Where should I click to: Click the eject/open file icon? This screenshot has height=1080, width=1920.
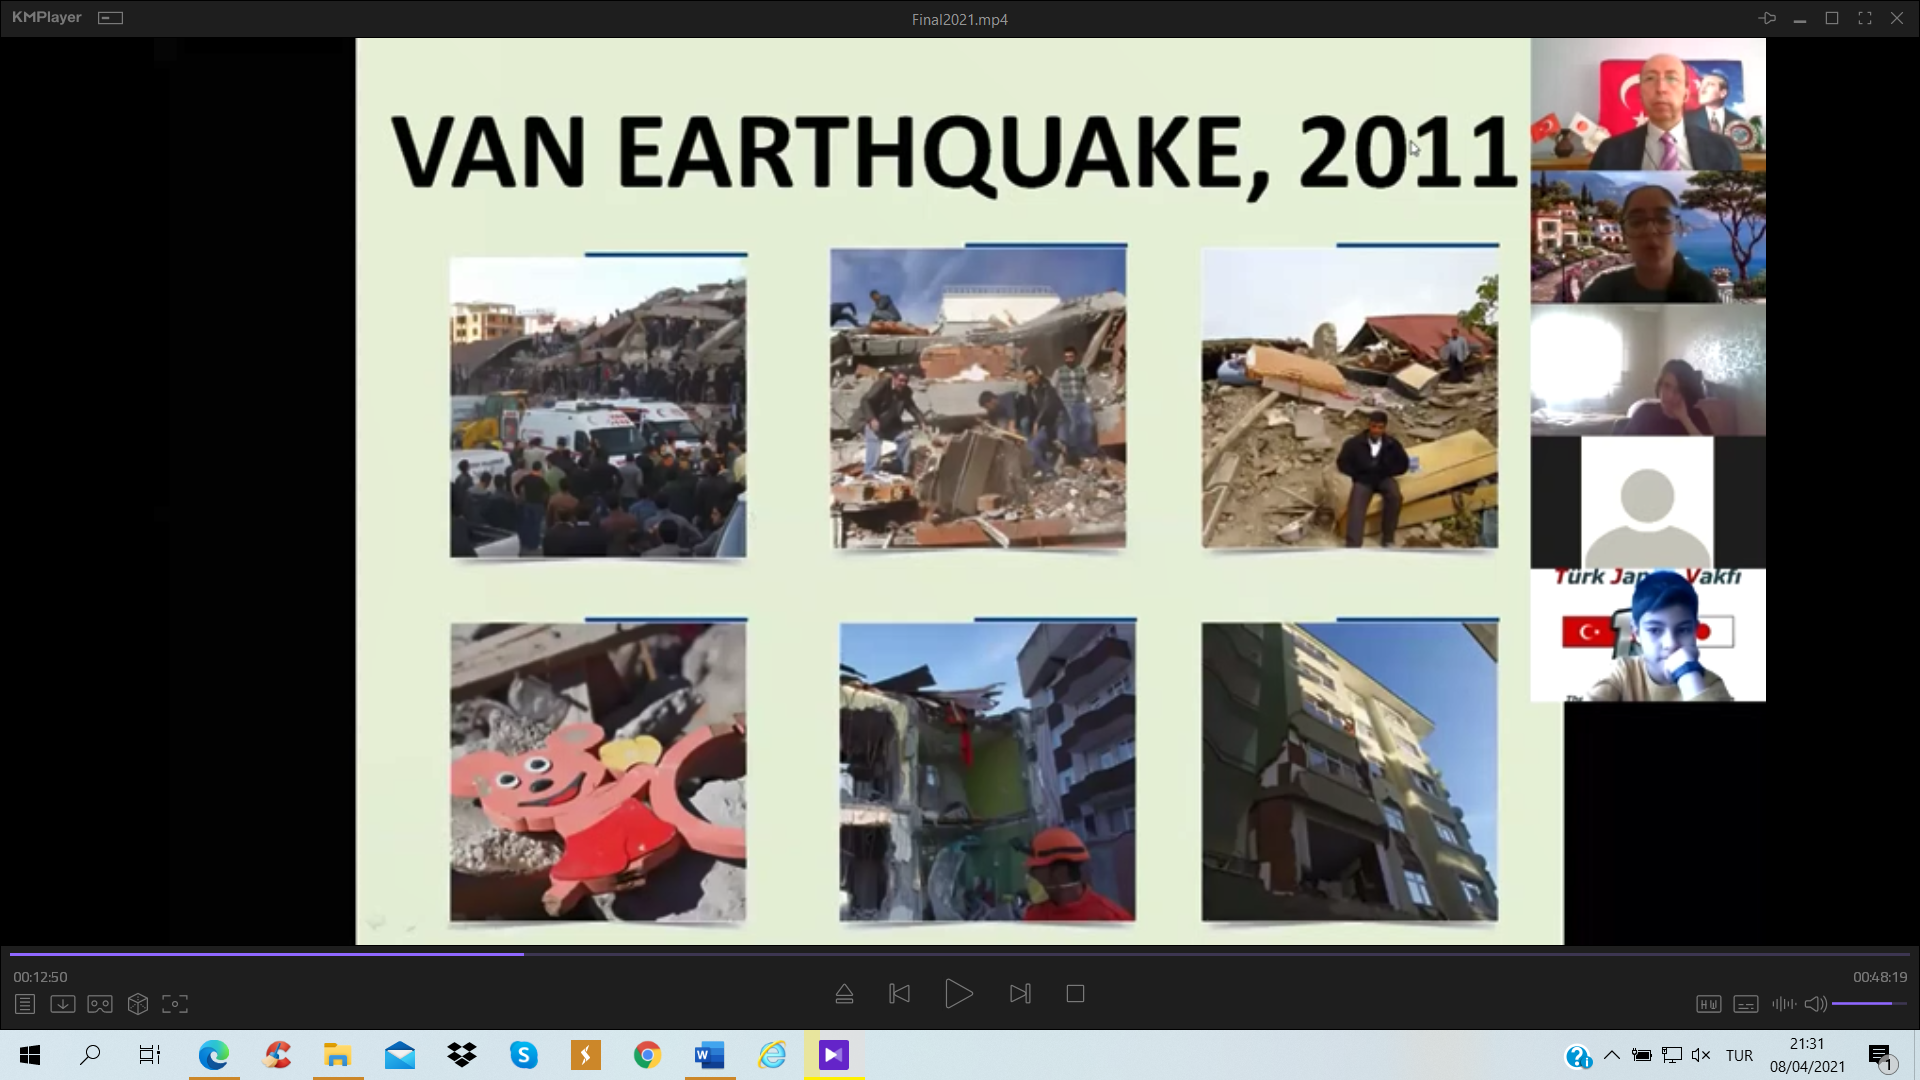(844, 994)
